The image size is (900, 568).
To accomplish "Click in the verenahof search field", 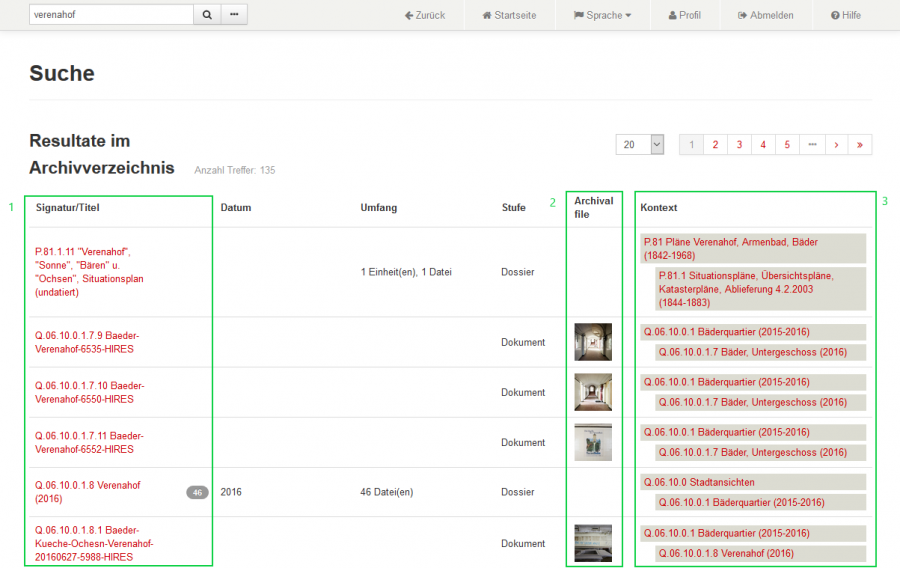I will 110,15.
